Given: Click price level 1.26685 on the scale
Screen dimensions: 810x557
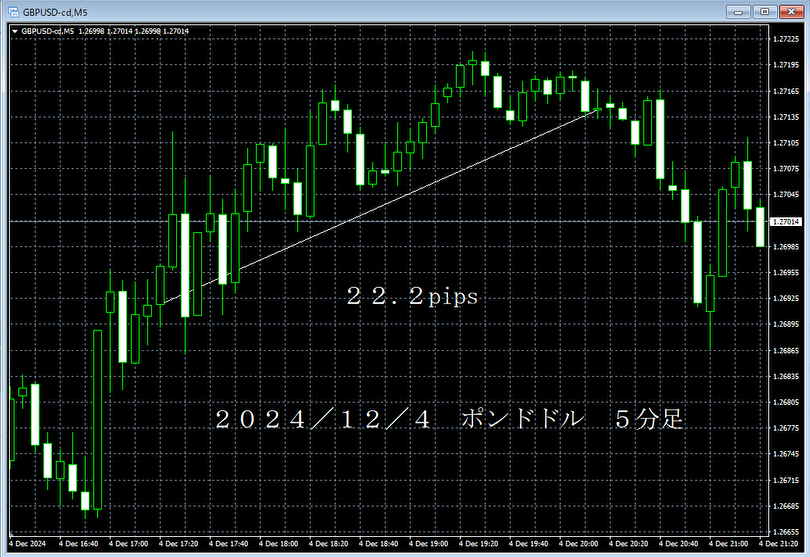Looking at the screenshot, I should [x=786, y=506].
